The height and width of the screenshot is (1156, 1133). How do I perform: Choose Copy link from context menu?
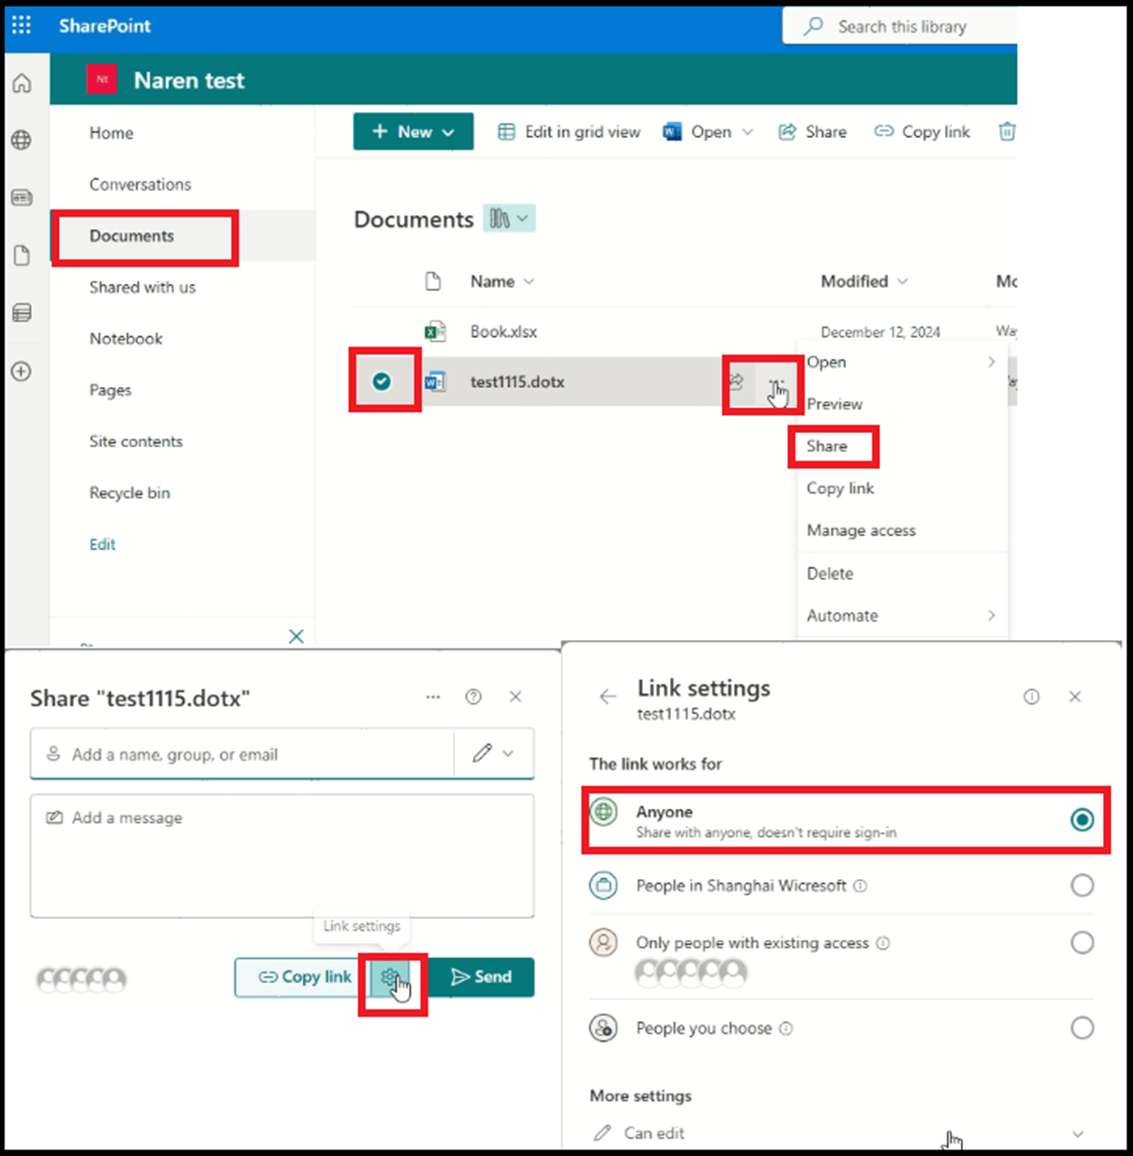pyautogui.click(x=840, y=488)
